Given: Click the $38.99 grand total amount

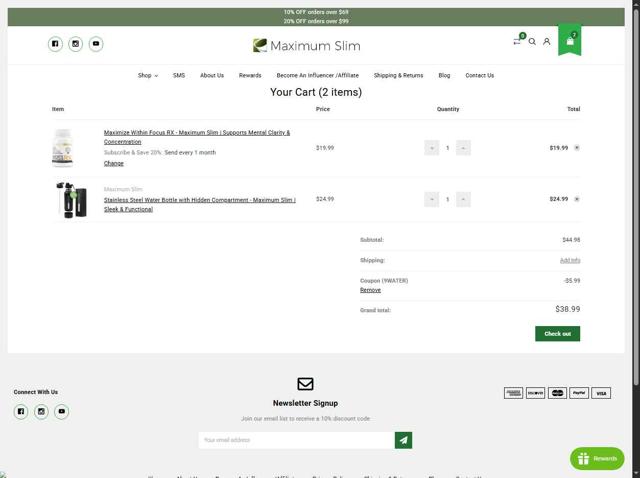Looking at the screenshot, I should (x=567, y=309).
